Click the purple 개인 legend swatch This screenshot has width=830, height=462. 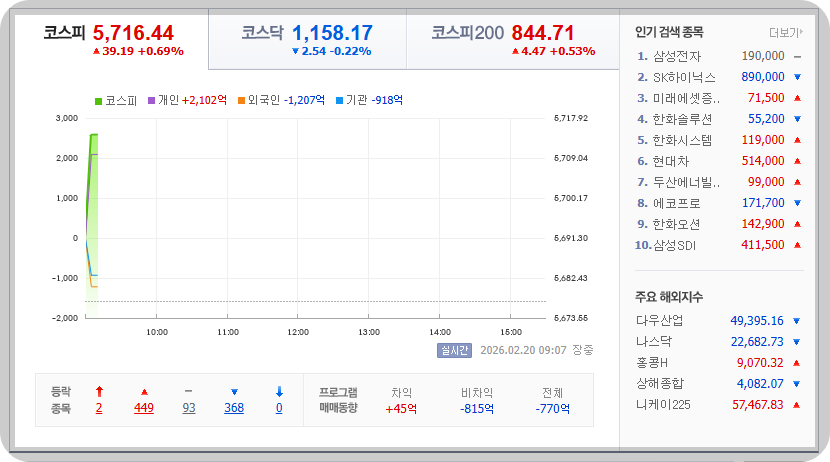pyautogui.click(x=151, y=101)
